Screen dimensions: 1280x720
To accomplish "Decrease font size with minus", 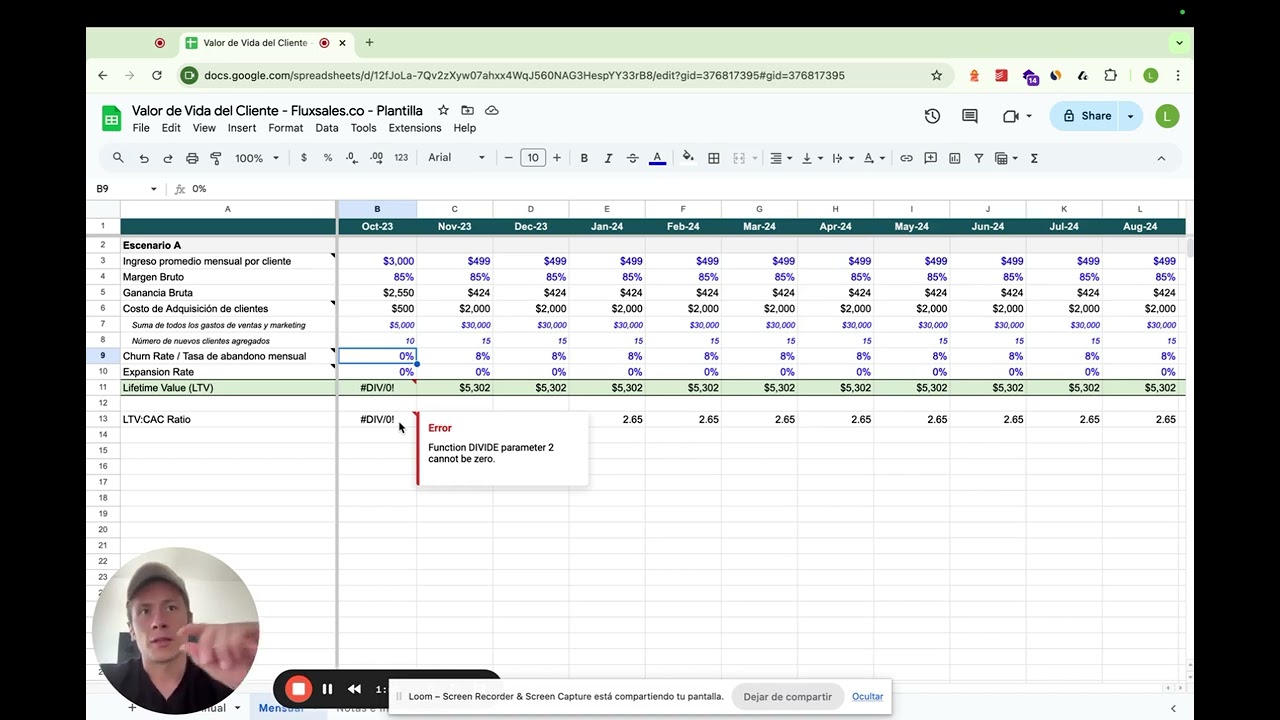I will point(509,158).
